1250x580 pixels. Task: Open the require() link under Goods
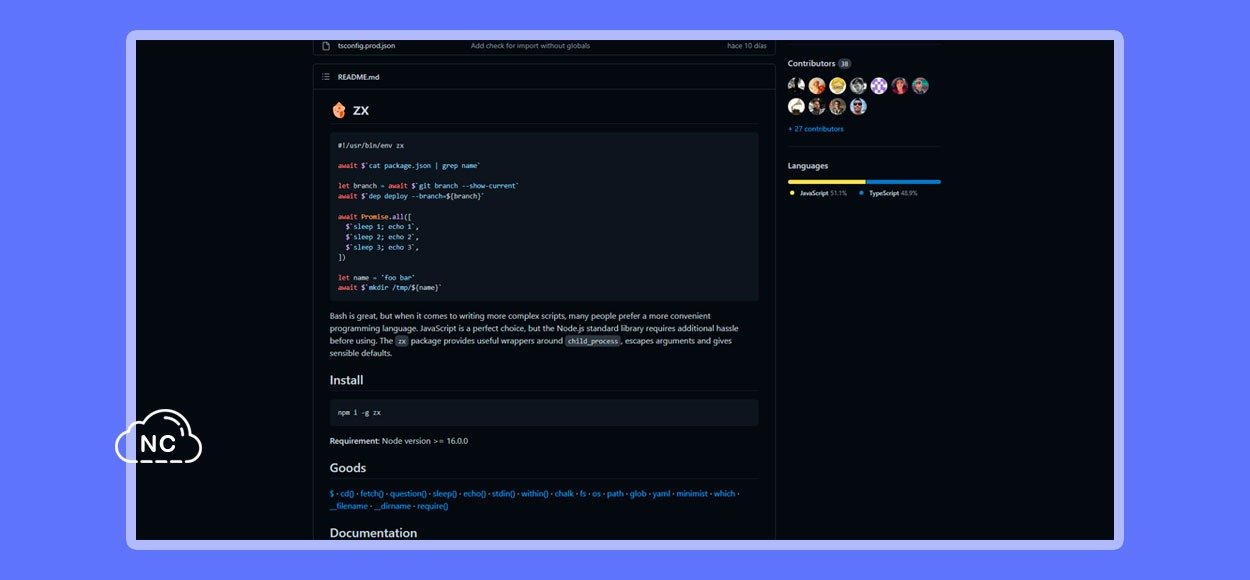432,506
